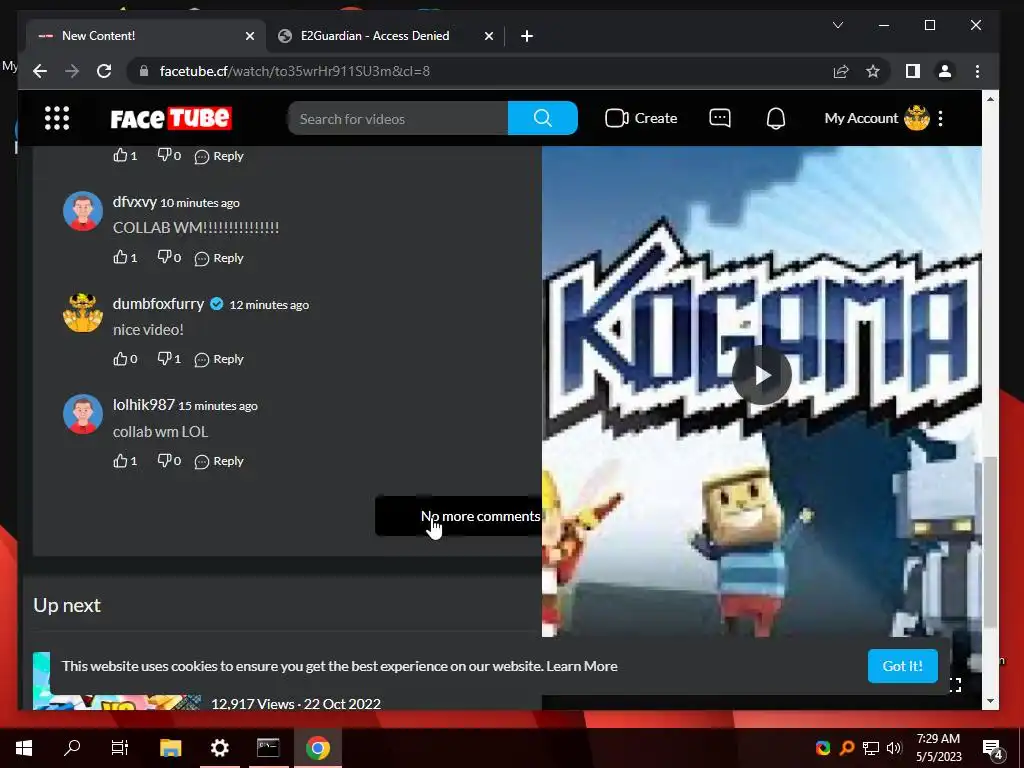1024x768 pixels.
Task: Toggle the Chrome side panel
Action: 913,71
